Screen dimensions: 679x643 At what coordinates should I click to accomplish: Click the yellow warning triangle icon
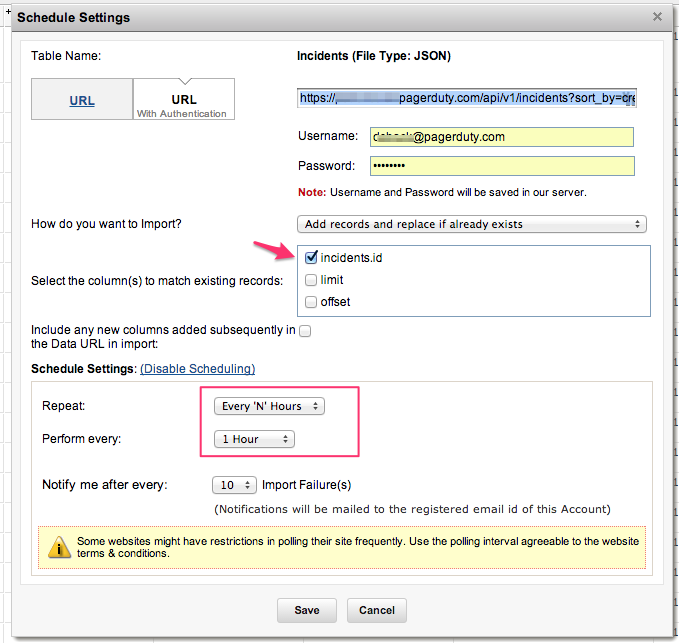pos(62,547)
